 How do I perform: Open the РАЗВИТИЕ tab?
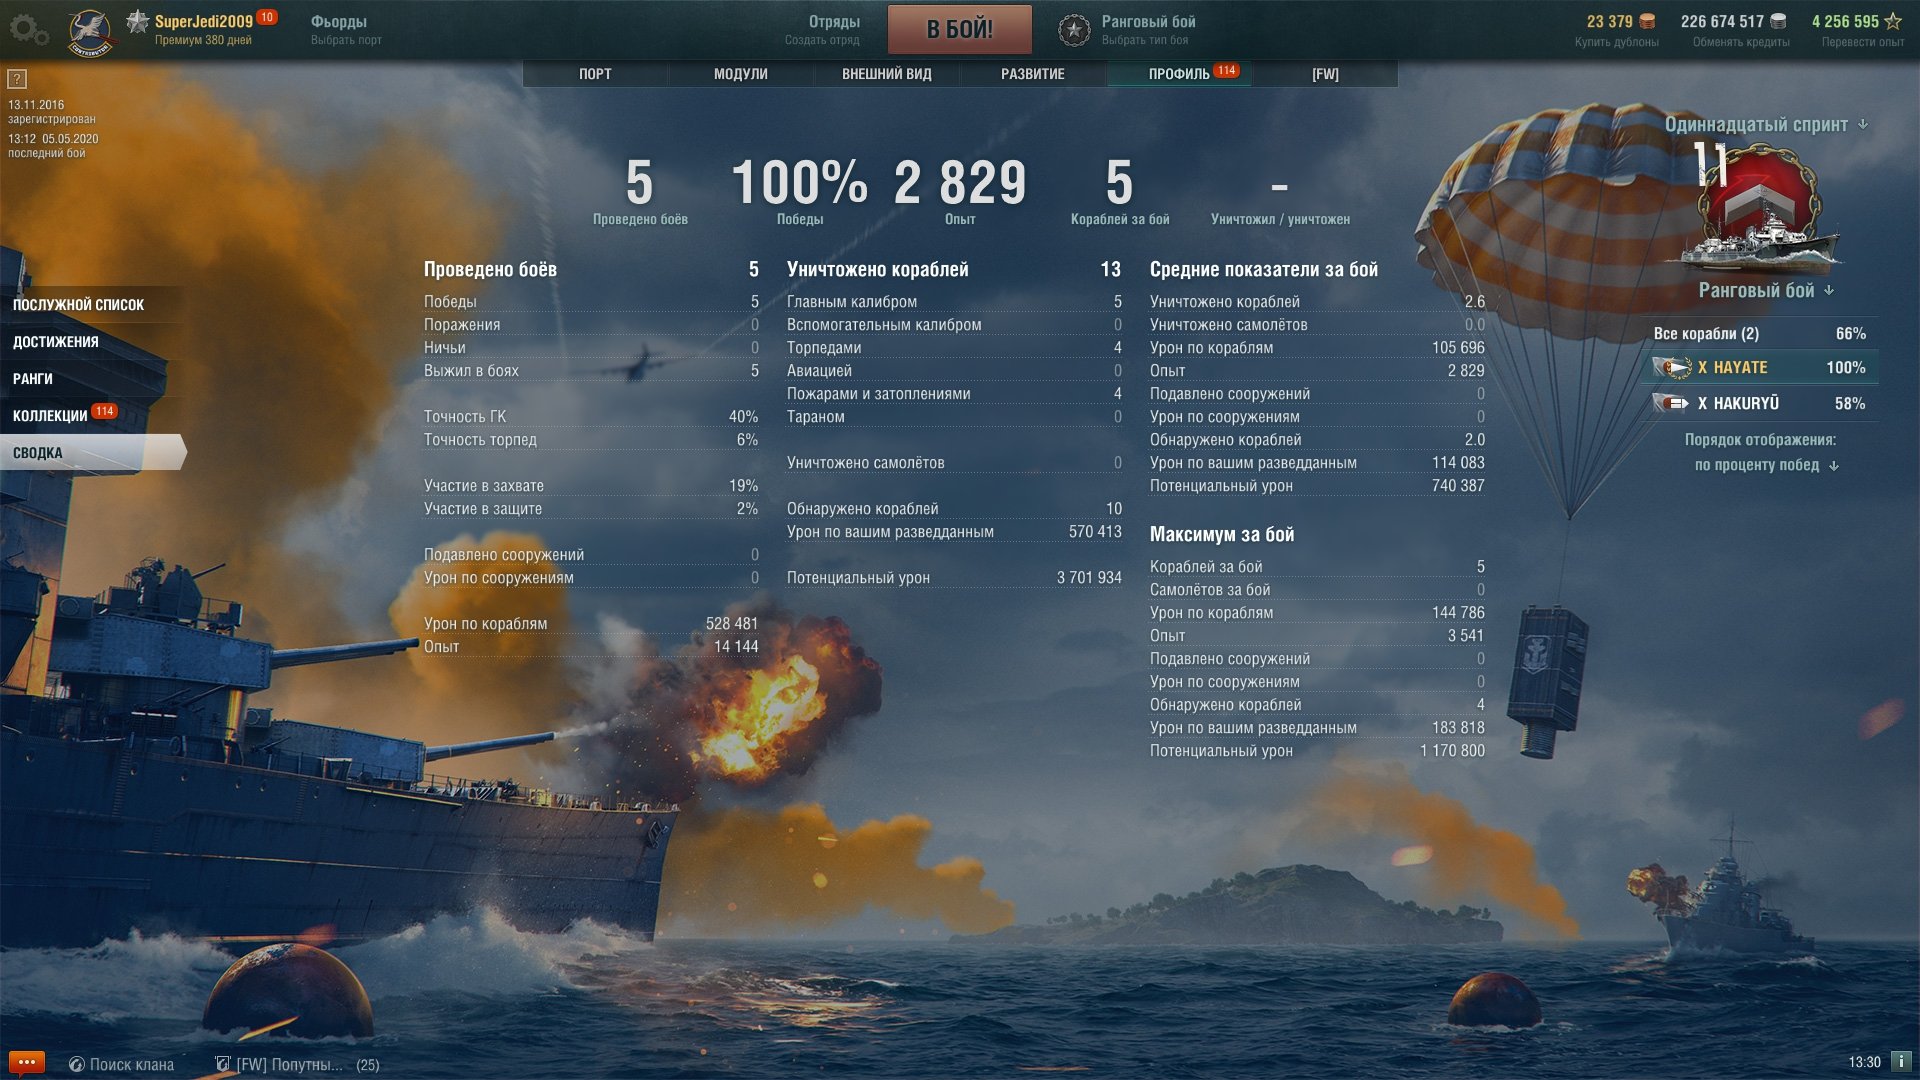click(x=1033, y=74)
